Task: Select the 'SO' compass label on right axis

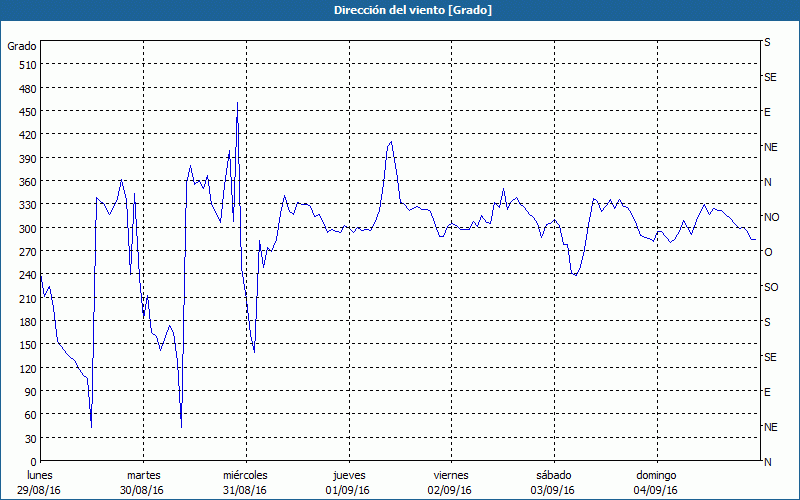Action: coord(771,287)
